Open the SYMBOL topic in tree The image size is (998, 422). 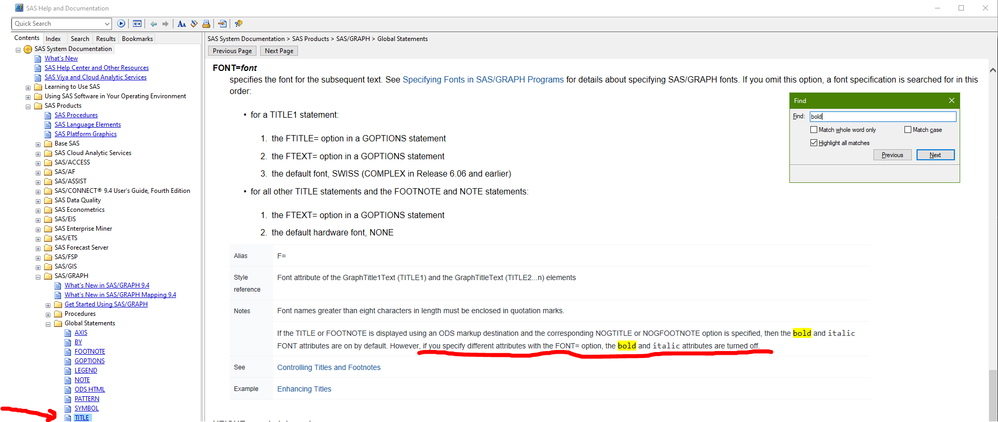point(87,408)
